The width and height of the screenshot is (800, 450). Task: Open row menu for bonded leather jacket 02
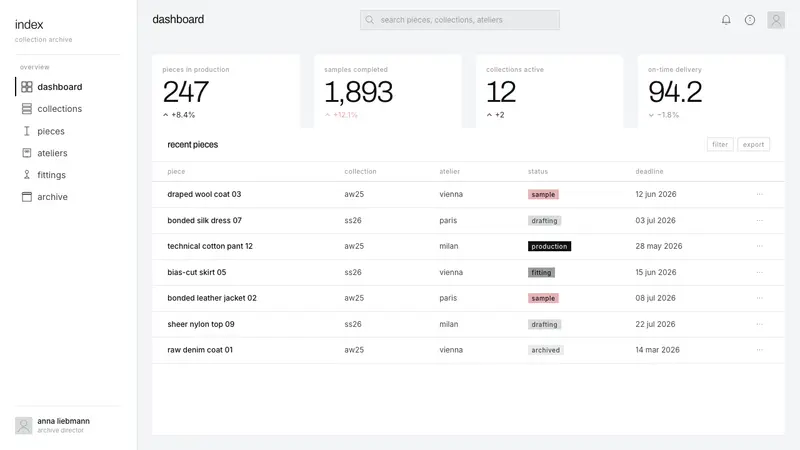tap(760, 298)
